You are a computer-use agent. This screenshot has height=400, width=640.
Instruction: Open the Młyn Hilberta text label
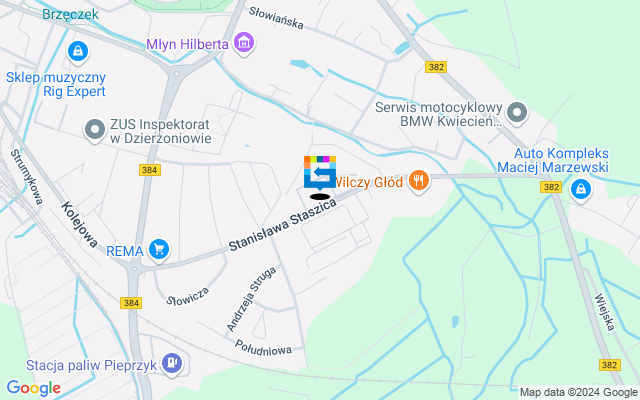pyautogui.click(x=188, y=44)
